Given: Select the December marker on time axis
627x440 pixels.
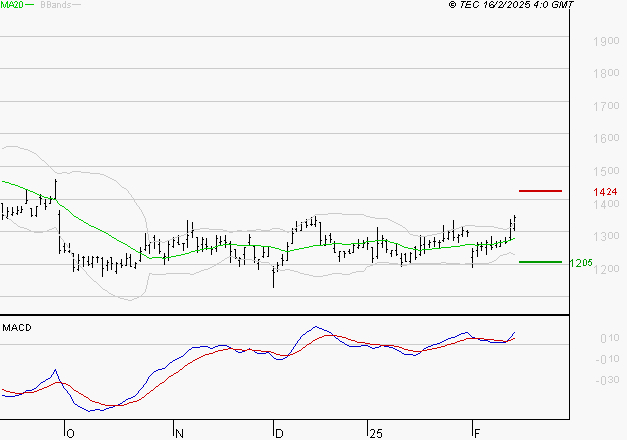Looking at the screenshot, I should 279,433.
